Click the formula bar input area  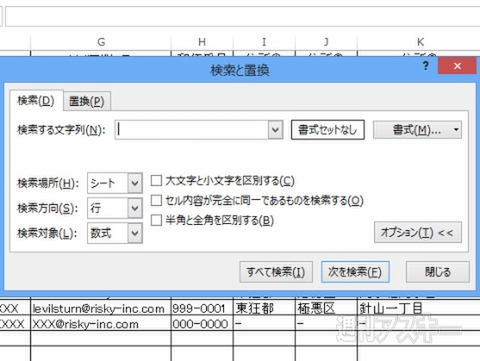click(x=243, y=17)
